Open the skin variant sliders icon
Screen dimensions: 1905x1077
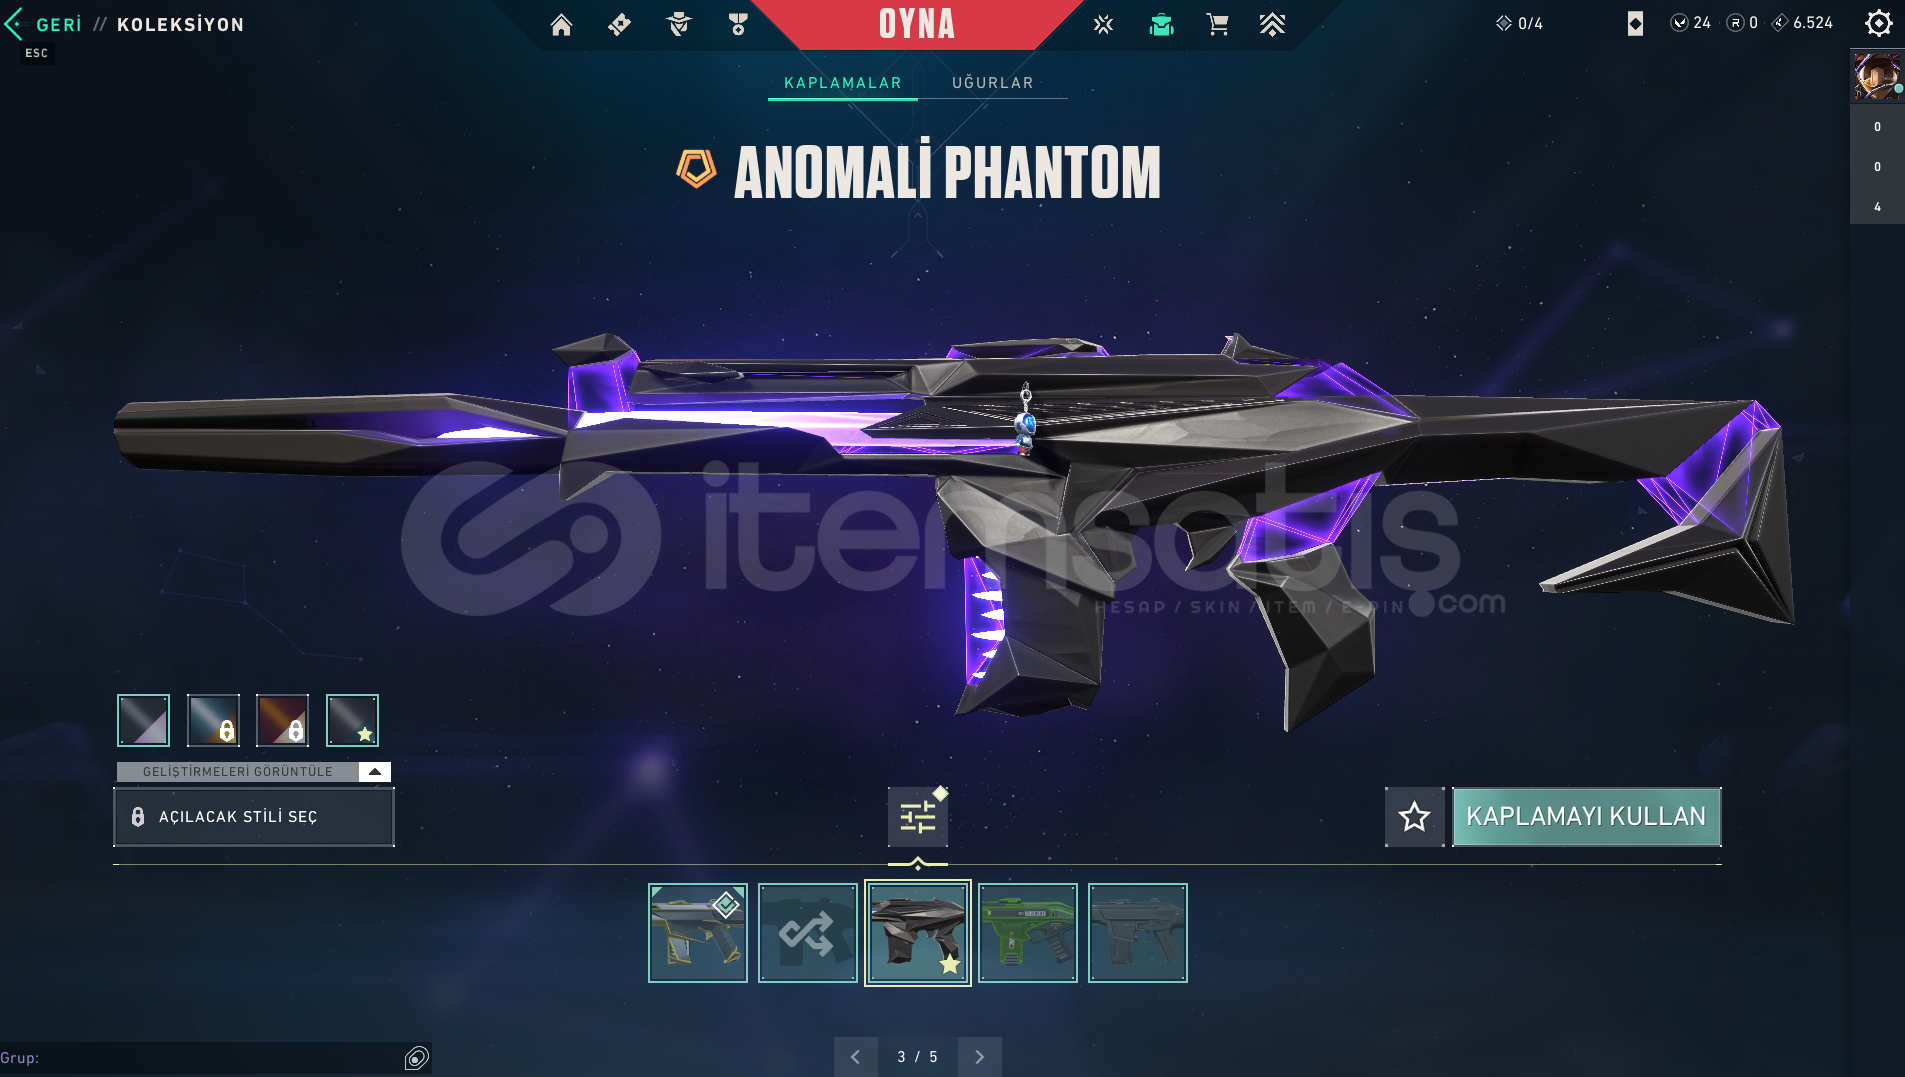[x=917, y=817]
